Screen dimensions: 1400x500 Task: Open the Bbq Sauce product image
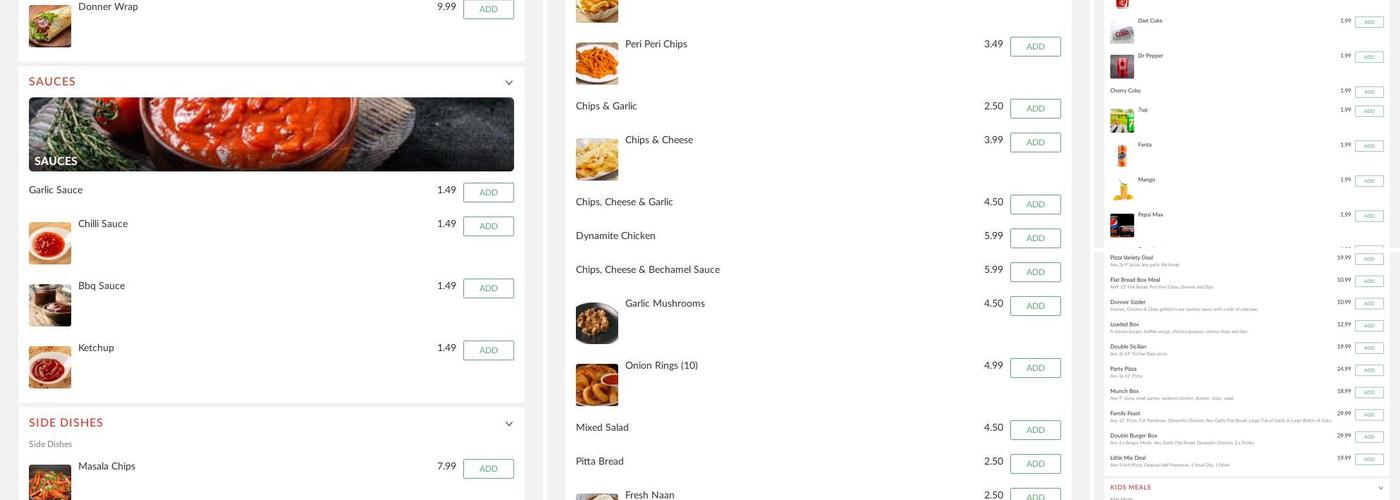[x=50, y=305]
